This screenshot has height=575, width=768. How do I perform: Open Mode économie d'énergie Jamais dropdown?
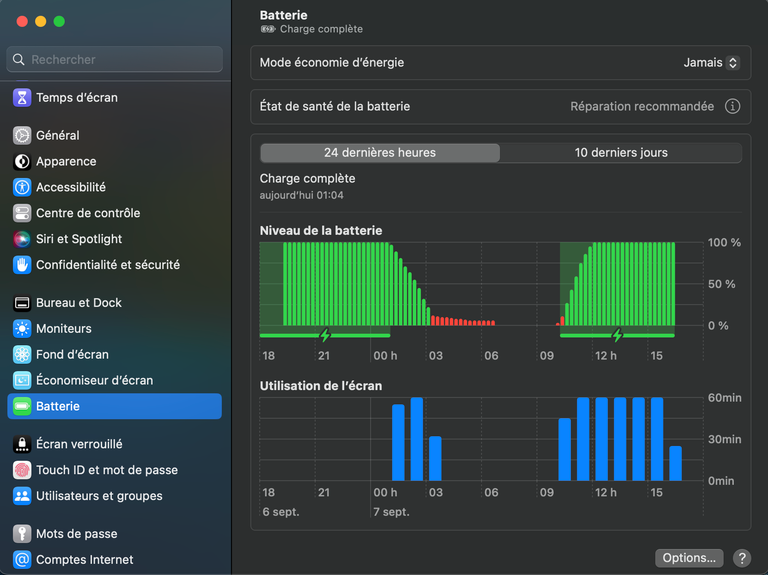click(711, 63)
